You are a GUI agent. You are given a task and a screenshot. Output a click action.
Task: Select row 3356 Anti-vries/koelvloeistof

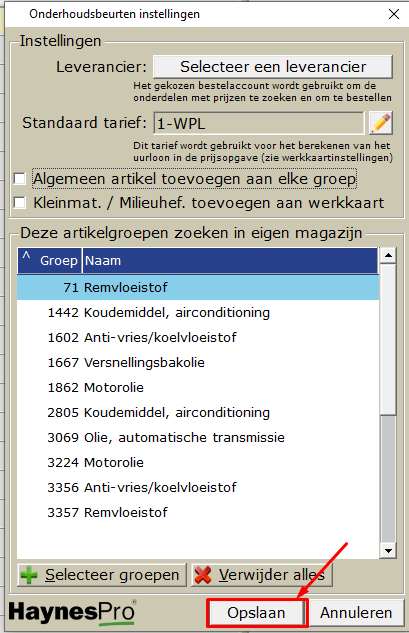click(x=198, y=488)
